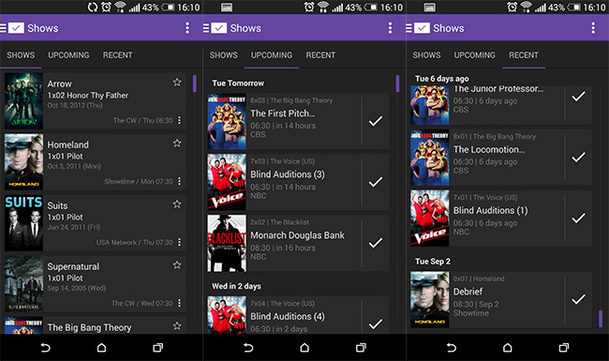
Task: Tap Recent apps button in right screen
Action: [x=564, y=347]
